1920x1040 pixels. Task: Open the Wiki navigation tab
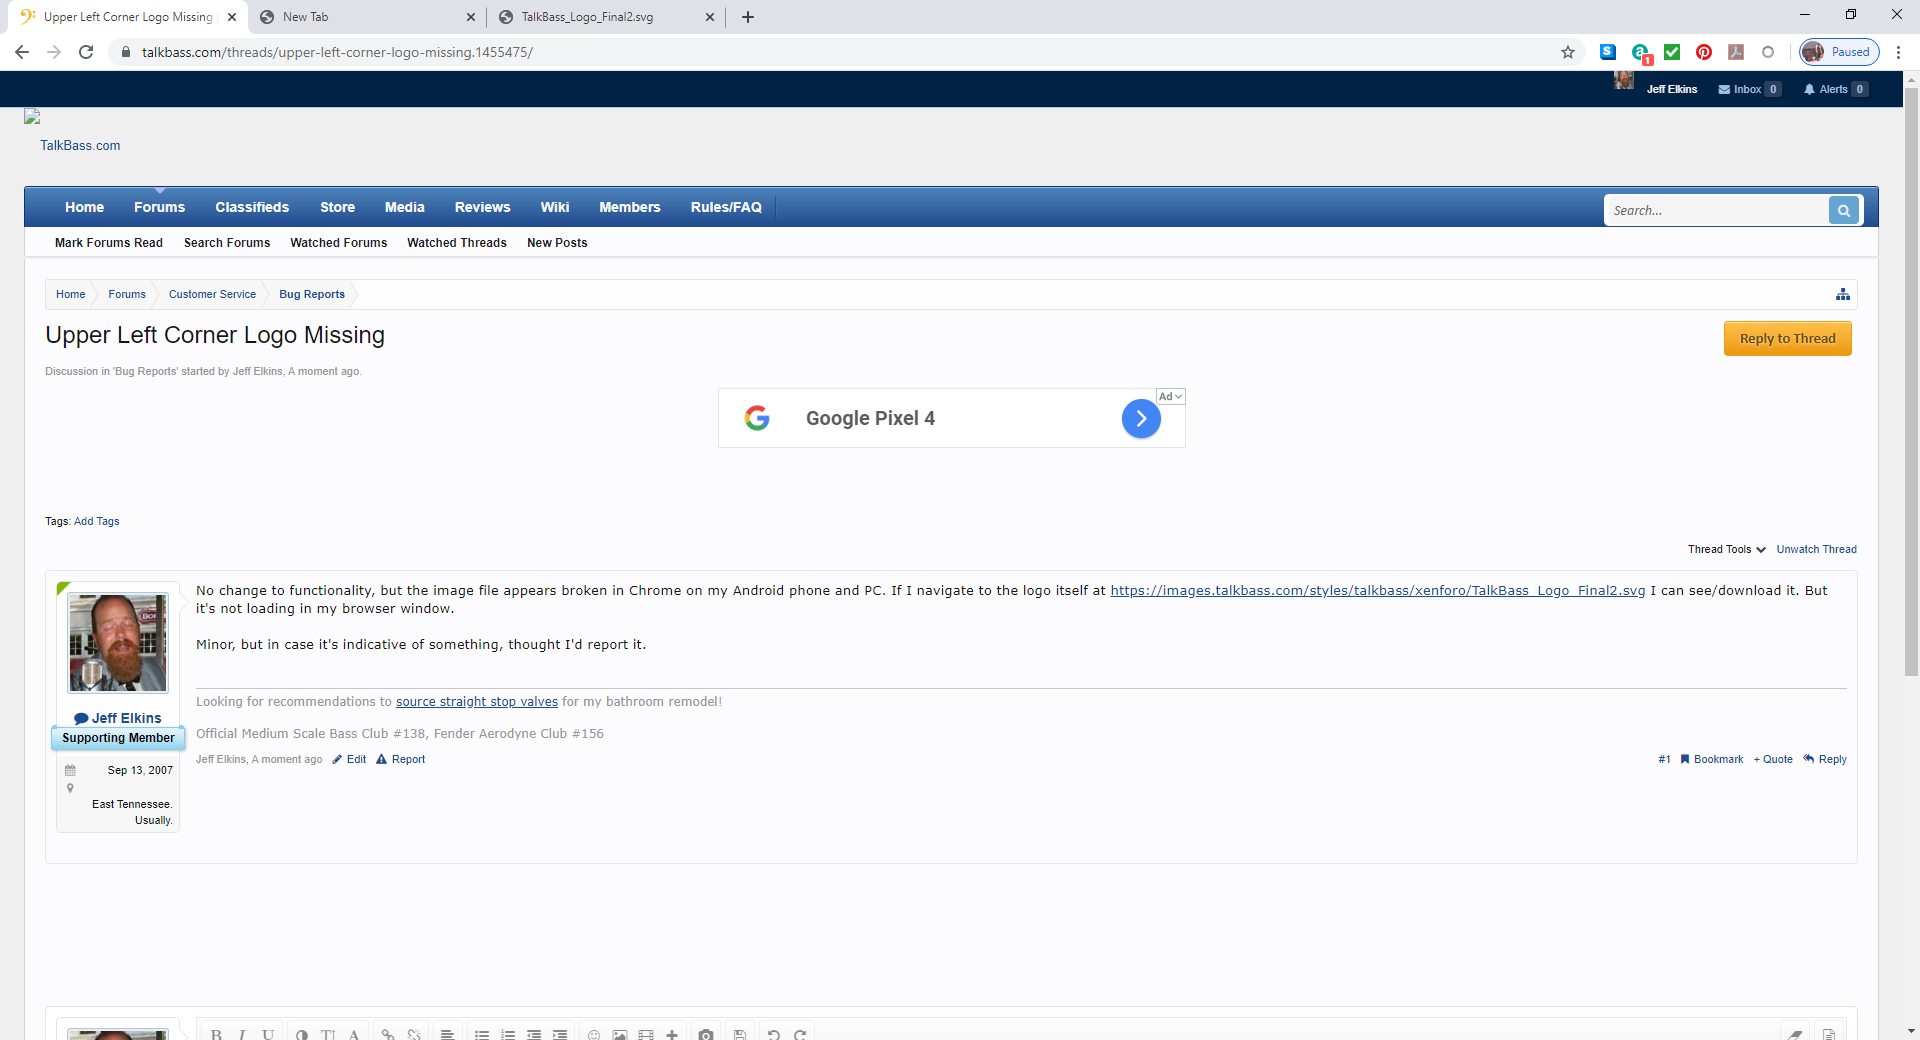555,207
